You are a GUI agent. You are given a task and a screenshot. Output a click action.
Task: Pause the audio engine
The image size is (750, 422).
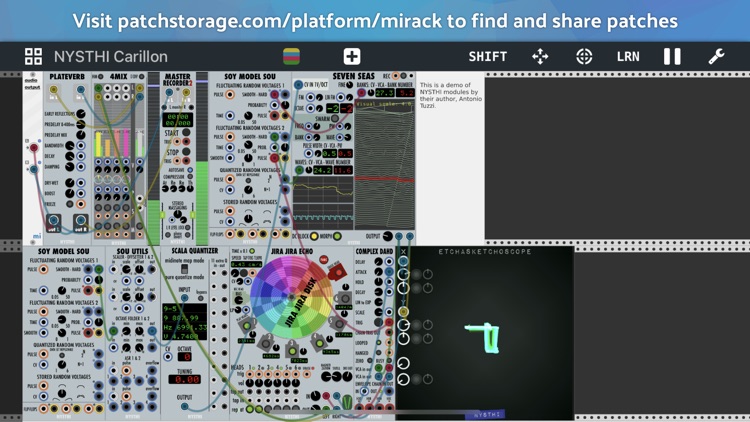tap(672, 56)
